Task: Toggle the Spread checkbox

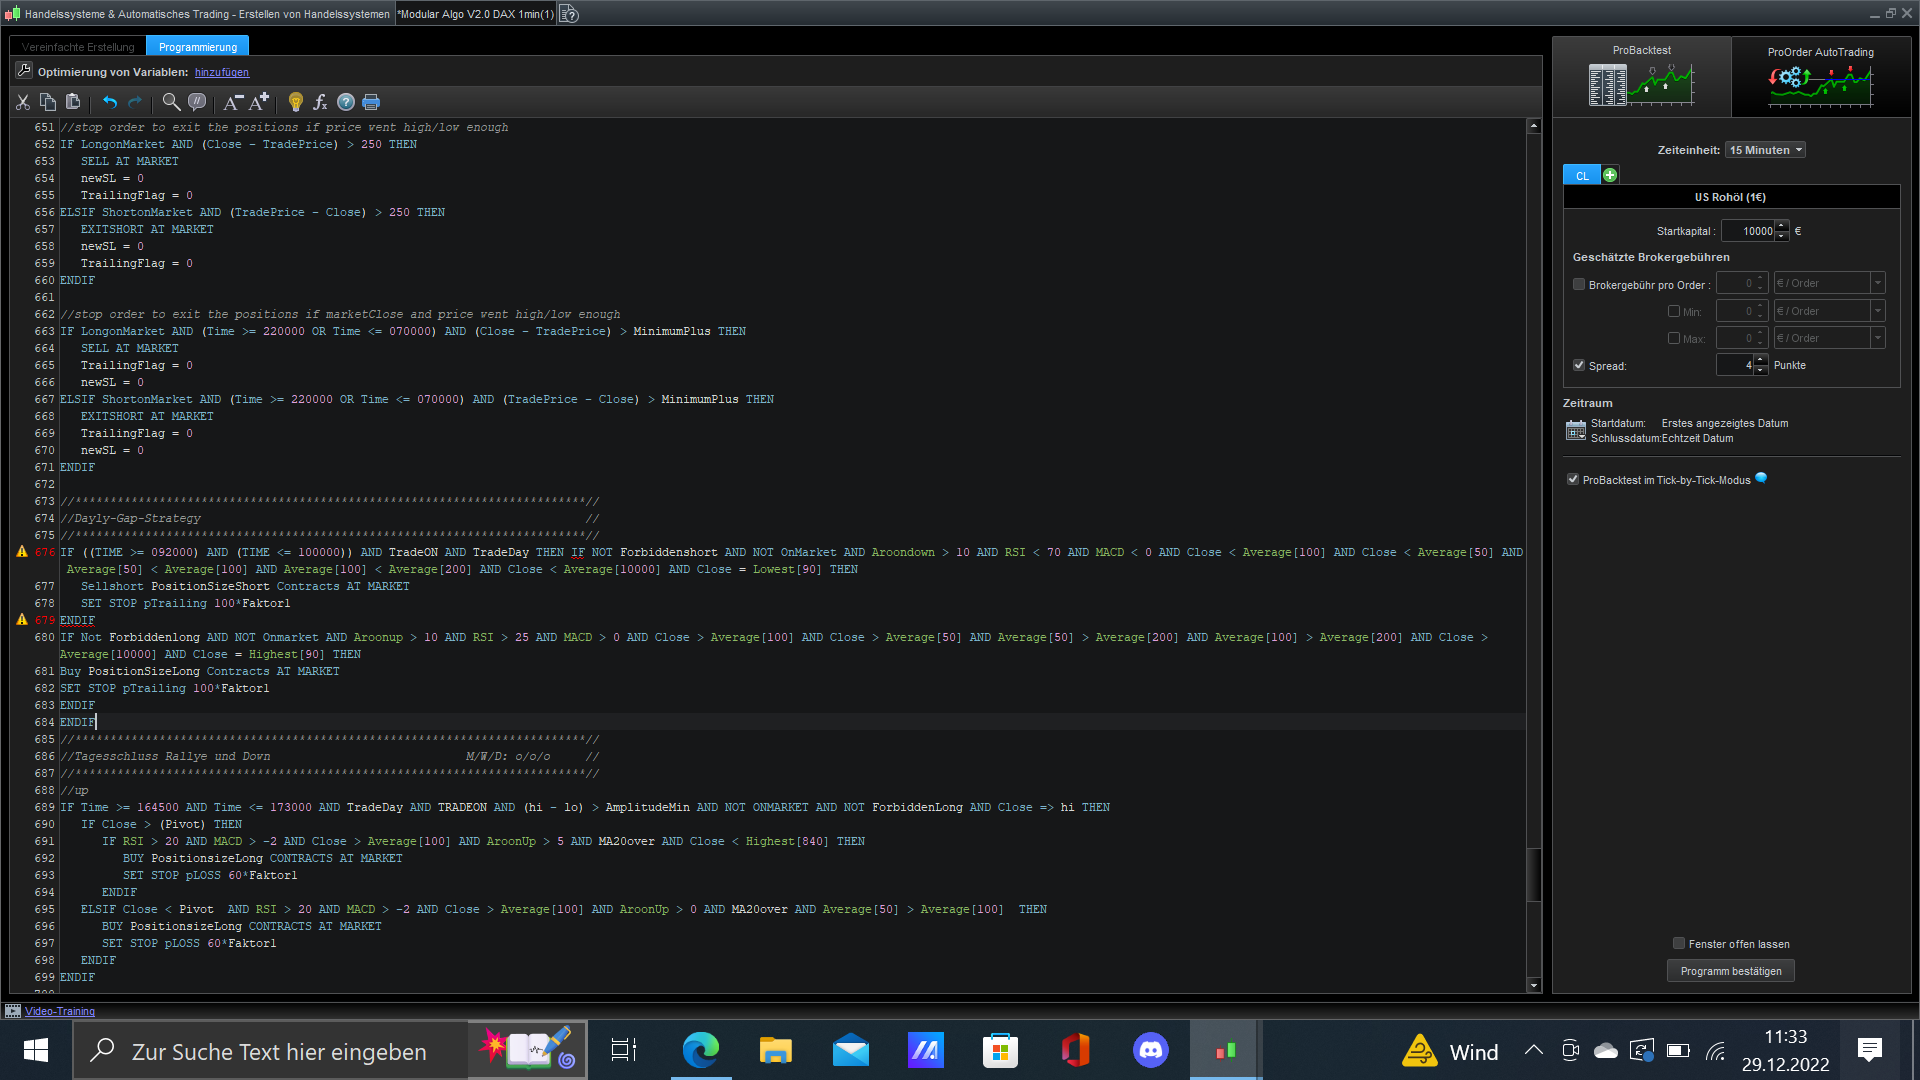Action: pyautogui.click(x=1579, y=365)
